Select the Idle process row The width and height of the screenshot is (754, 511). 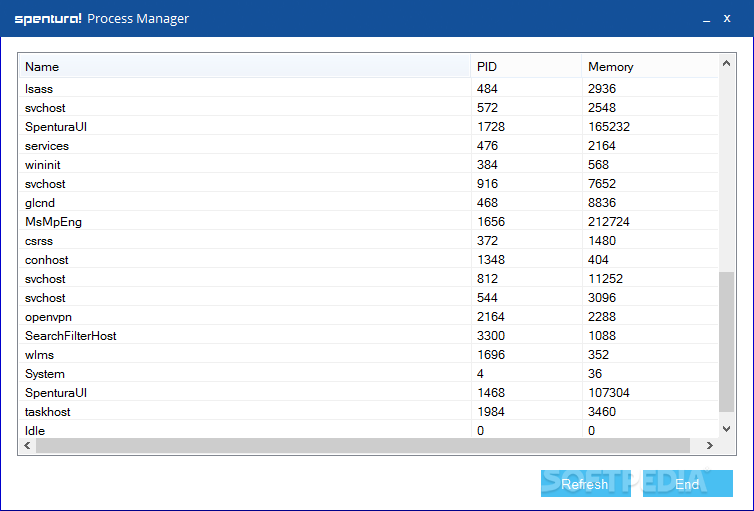pos(369,430)
